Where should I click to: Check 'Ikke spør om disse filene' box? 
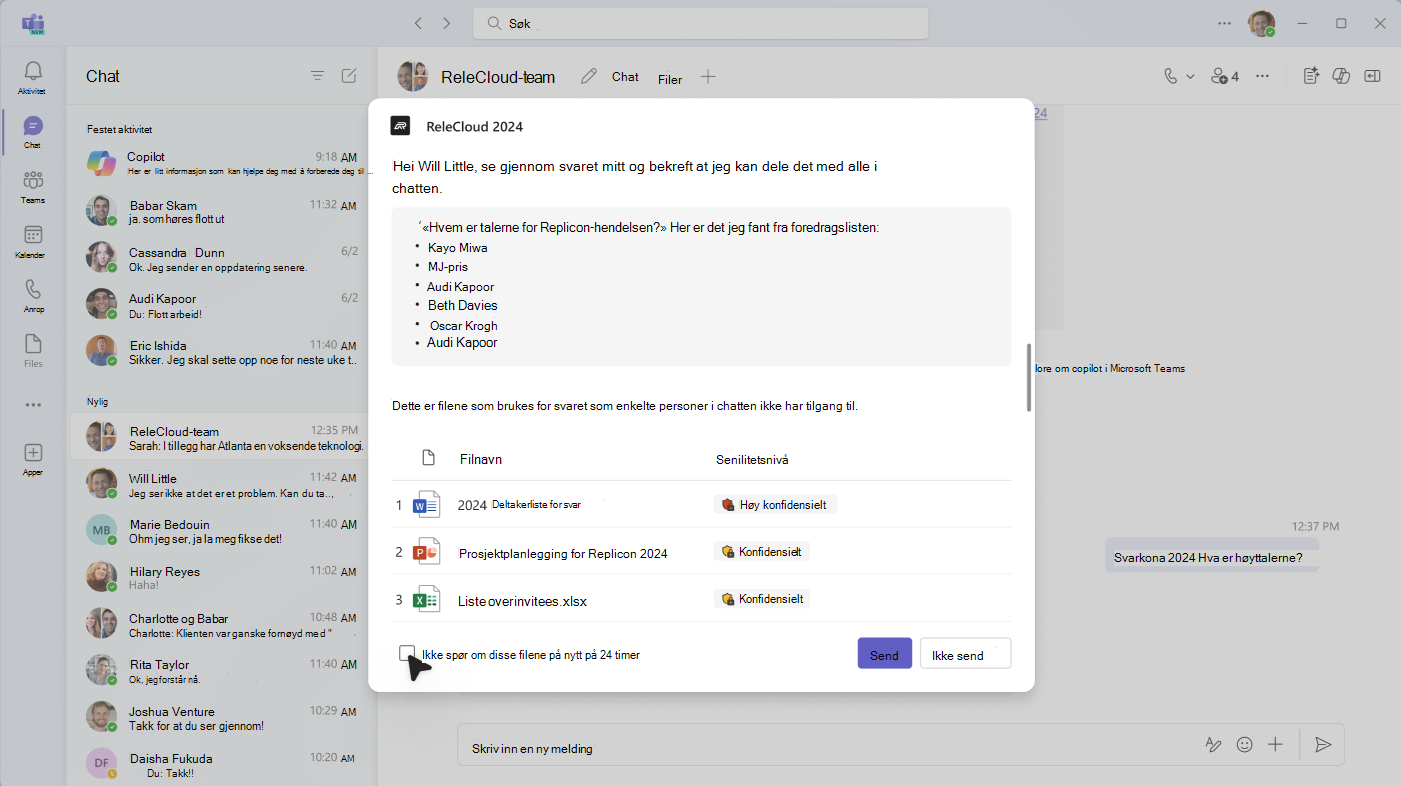(x=406, y=653)
